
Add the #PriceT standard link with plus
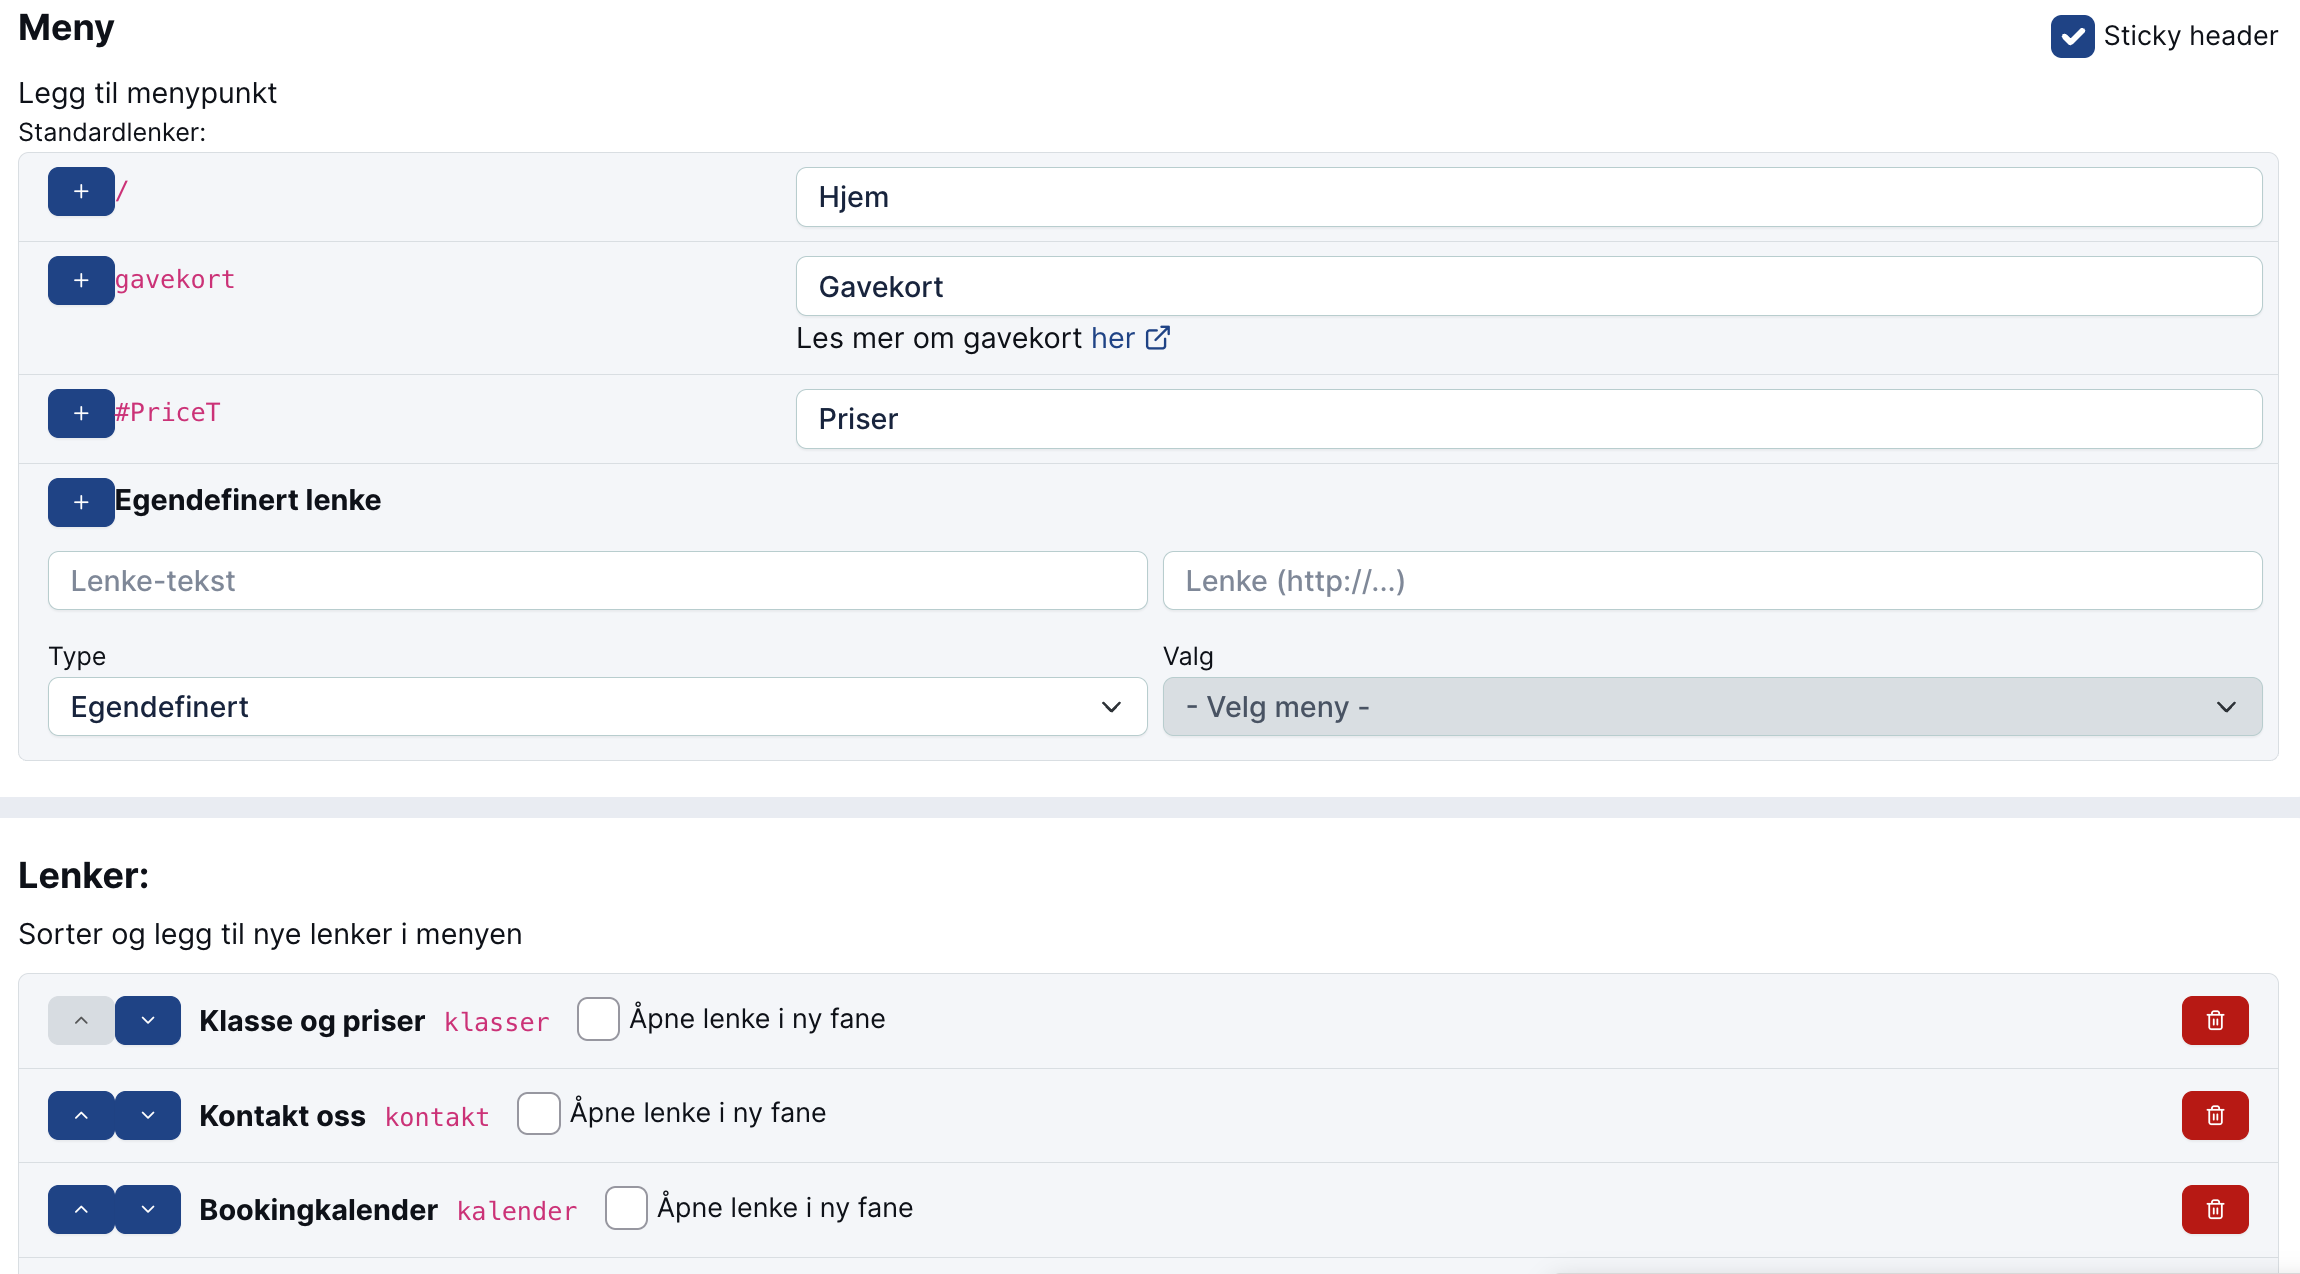coord(81,413)
